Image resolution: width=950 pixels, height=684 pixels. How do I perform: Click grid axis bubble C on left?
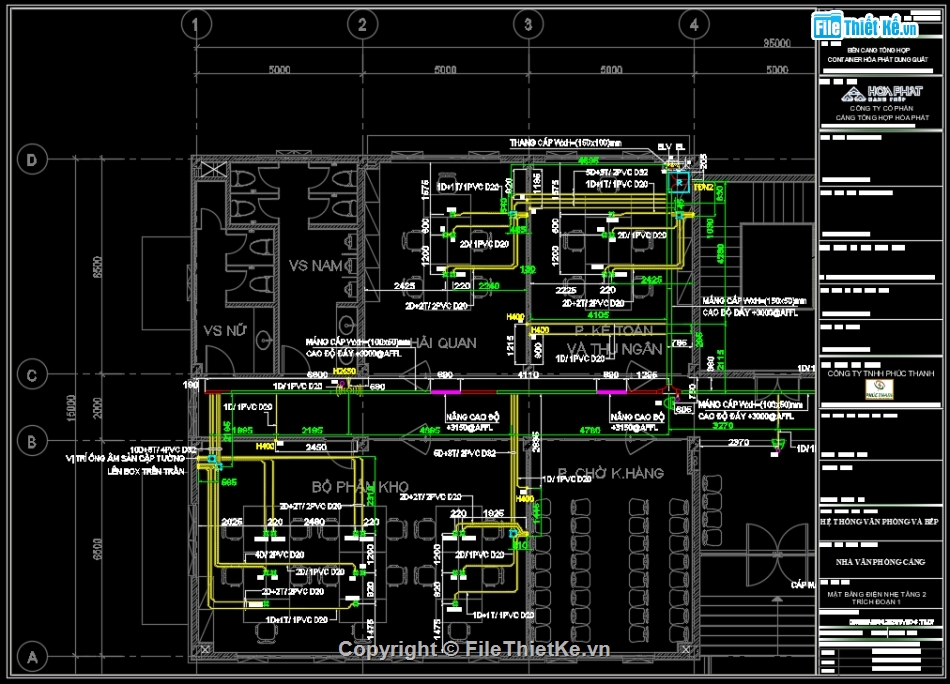[33, 375]
